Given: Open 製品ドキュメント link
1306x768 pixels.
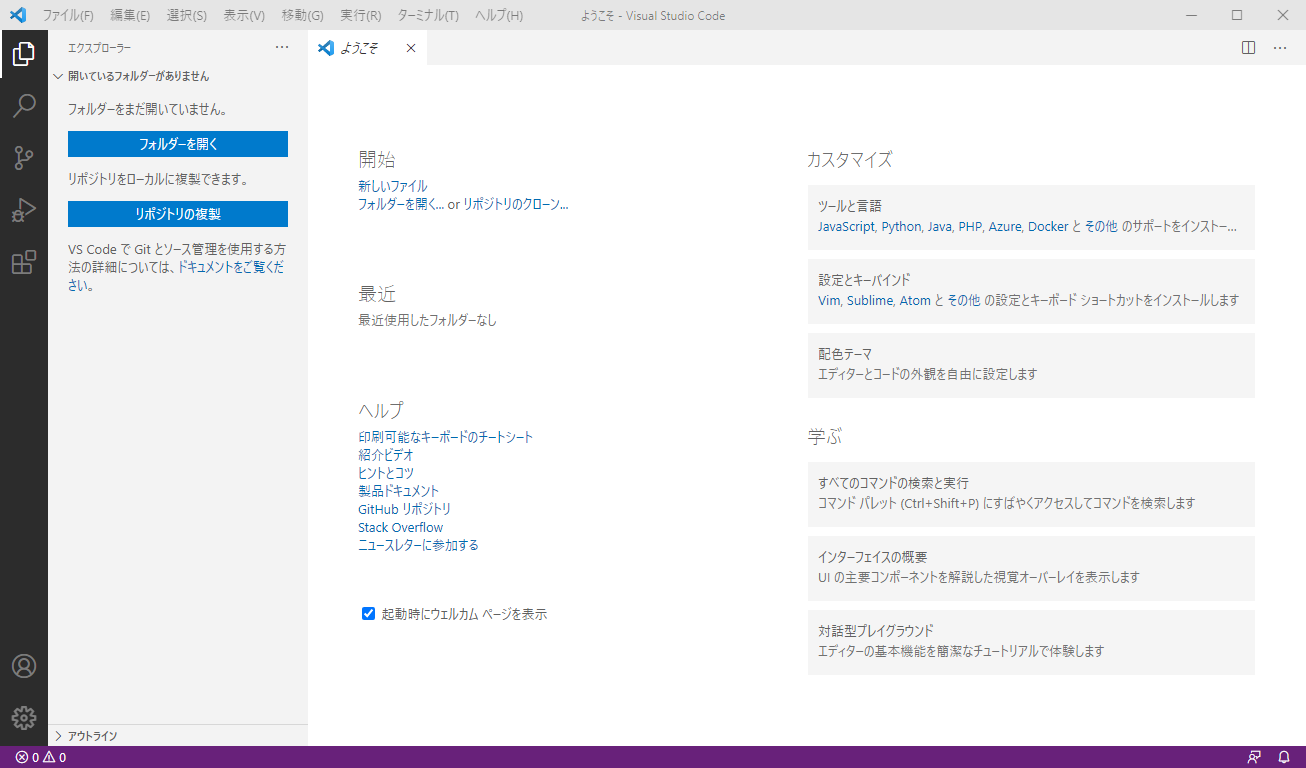Looking at the screenshot, I should click(x=398, y=491).
